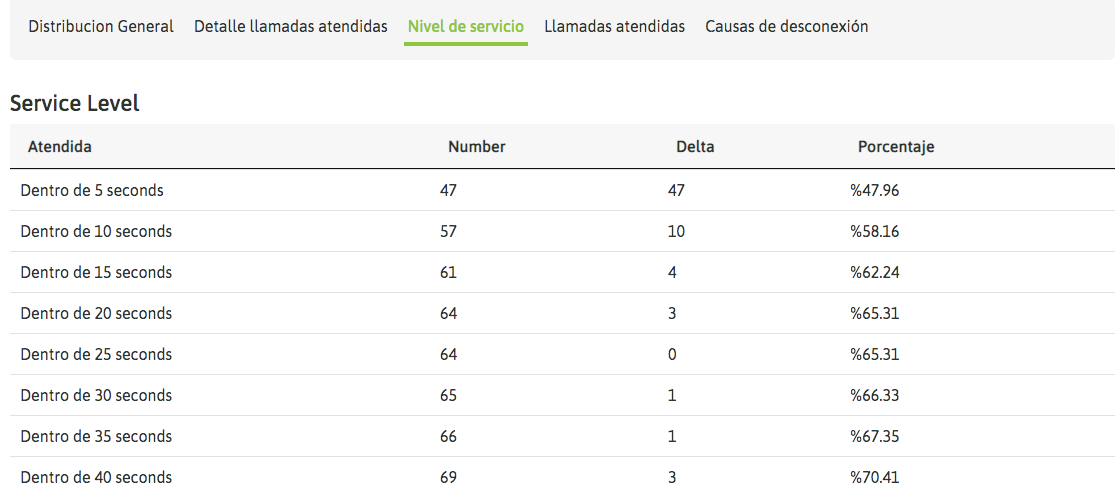1115x491 pixels.
Task: Switch to Detalle llamadas atendidas tab
Action: coord(291,27)
